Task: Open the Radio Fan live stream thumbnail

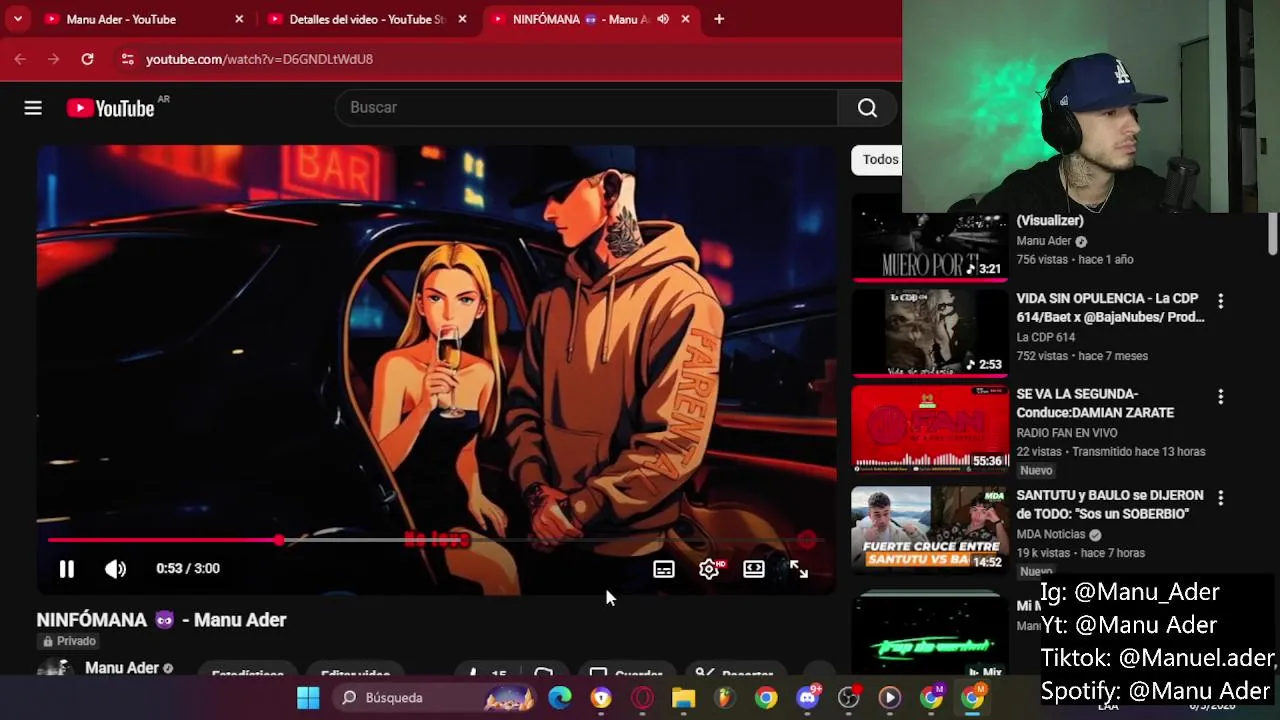Action: [930, 429]
